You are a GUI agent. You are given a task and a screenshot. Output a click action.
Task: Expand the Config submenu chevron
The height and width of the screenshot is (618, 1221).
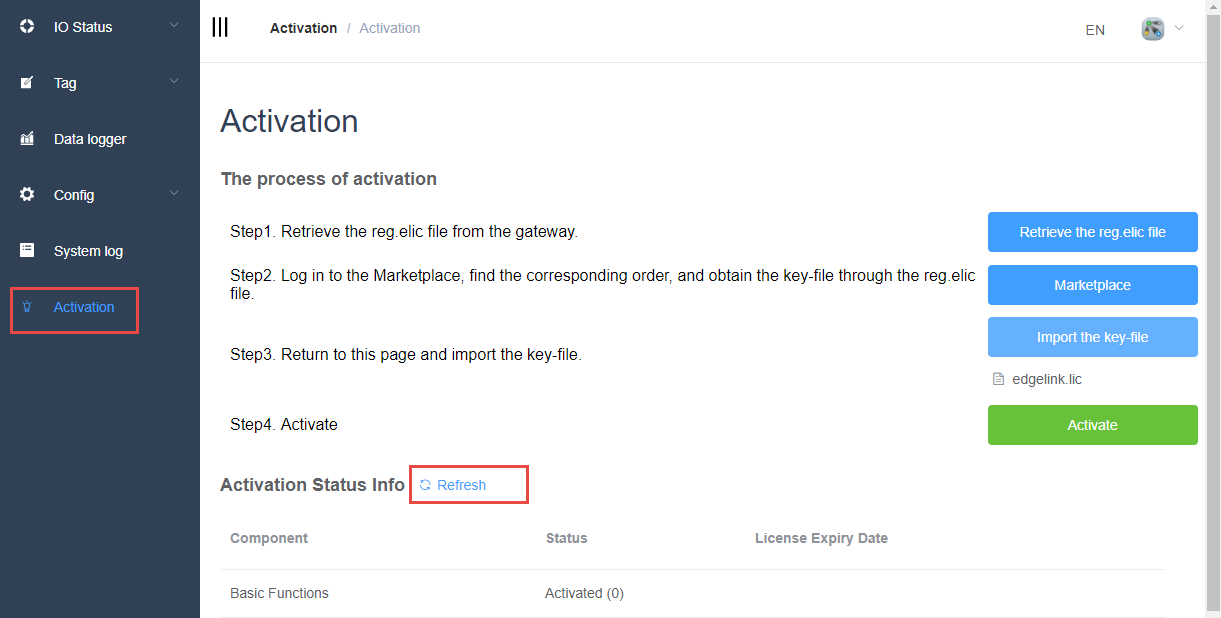(174, 193)
